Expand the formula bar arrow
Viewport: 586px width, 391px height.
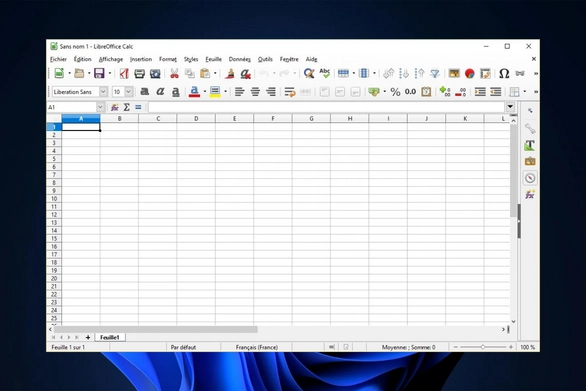click(x=511, y=107)
